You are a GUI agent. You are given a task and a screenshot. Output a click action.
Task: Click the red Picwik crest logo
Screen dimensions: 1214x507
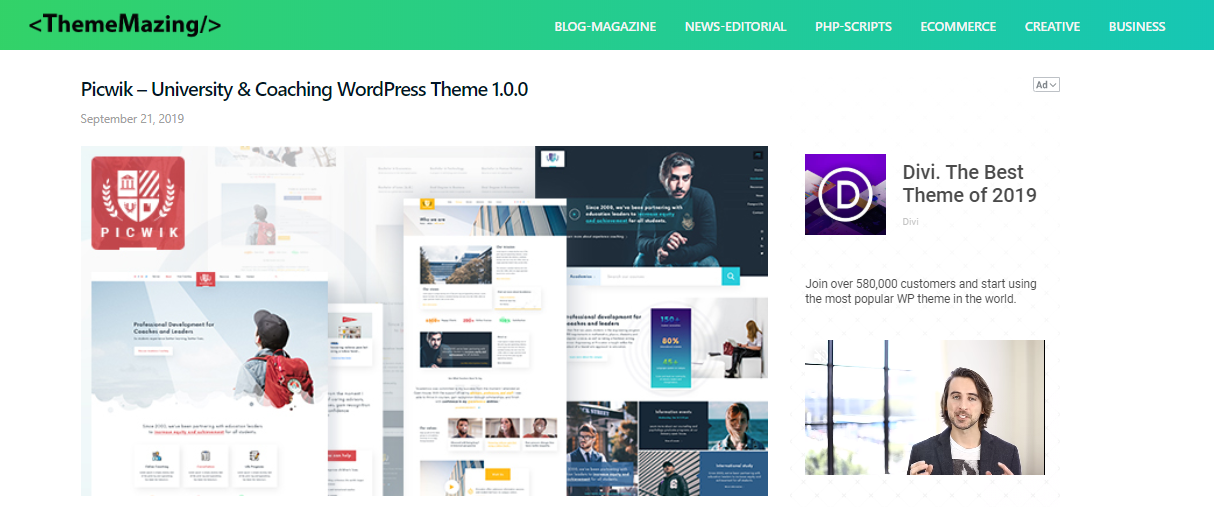pos(138,203)
